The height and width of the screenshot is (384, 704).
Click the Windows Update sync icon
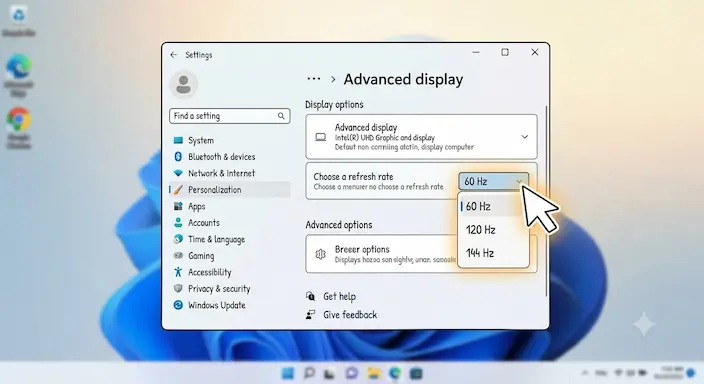[x=178, y=305]
